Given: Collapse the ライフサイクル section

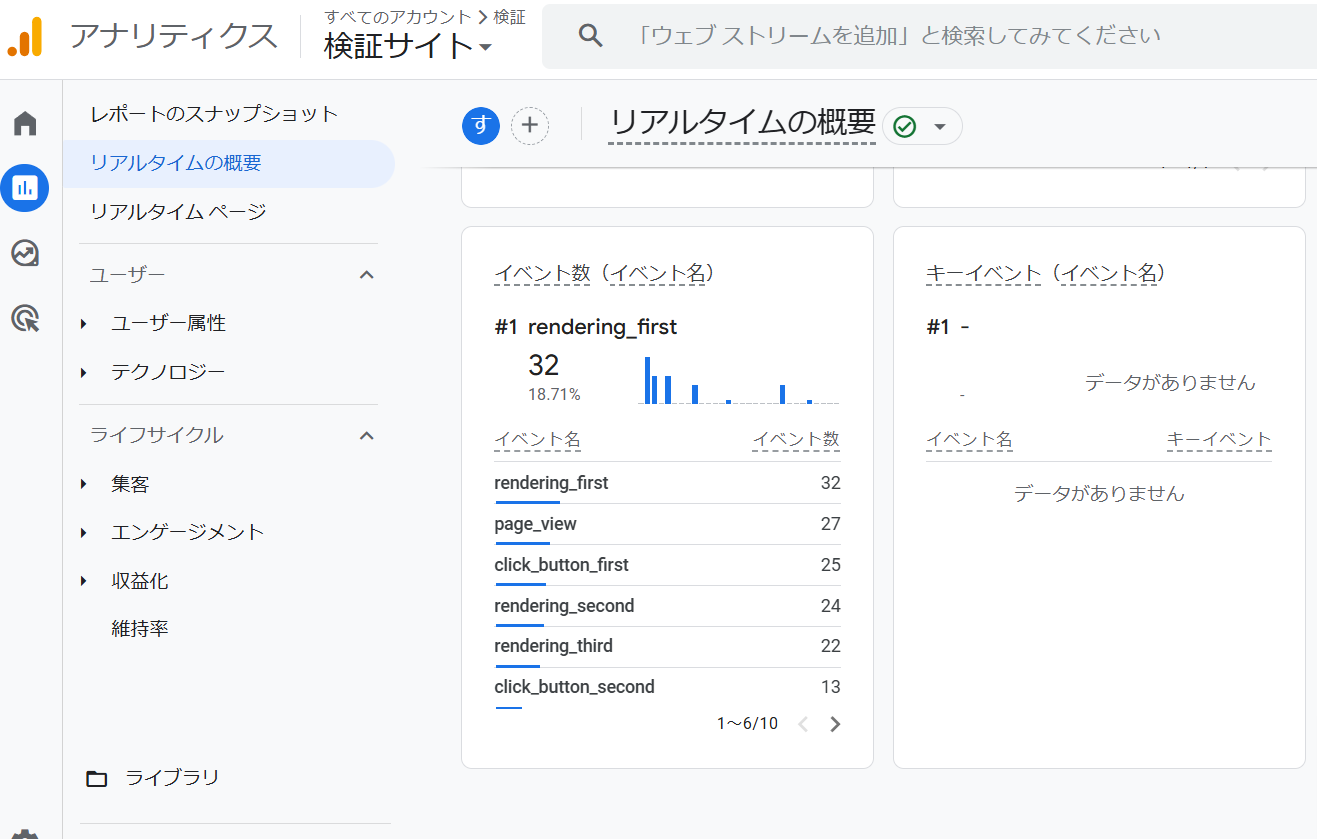Looking at the screenshot, I should (366, 436).
